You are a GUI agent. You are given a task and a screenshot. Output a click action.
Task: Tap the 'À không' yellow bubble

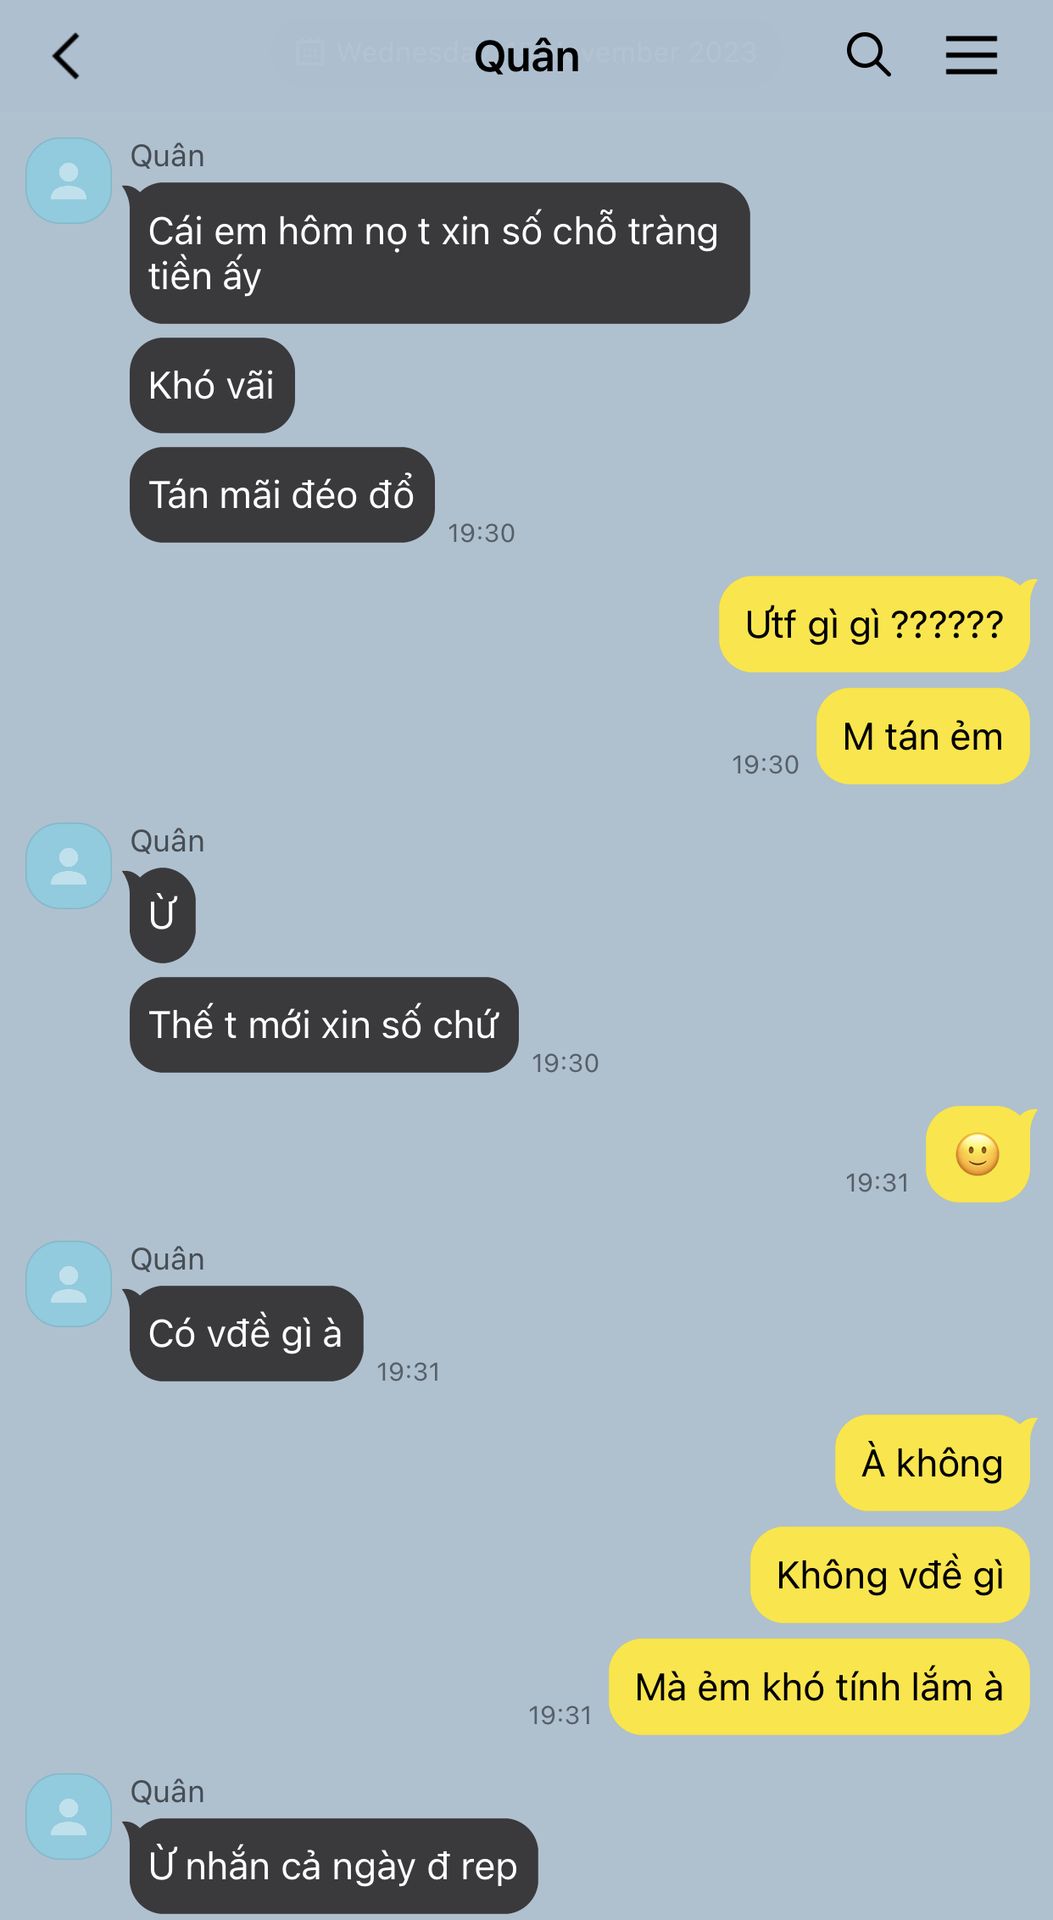coord(932,1463)
